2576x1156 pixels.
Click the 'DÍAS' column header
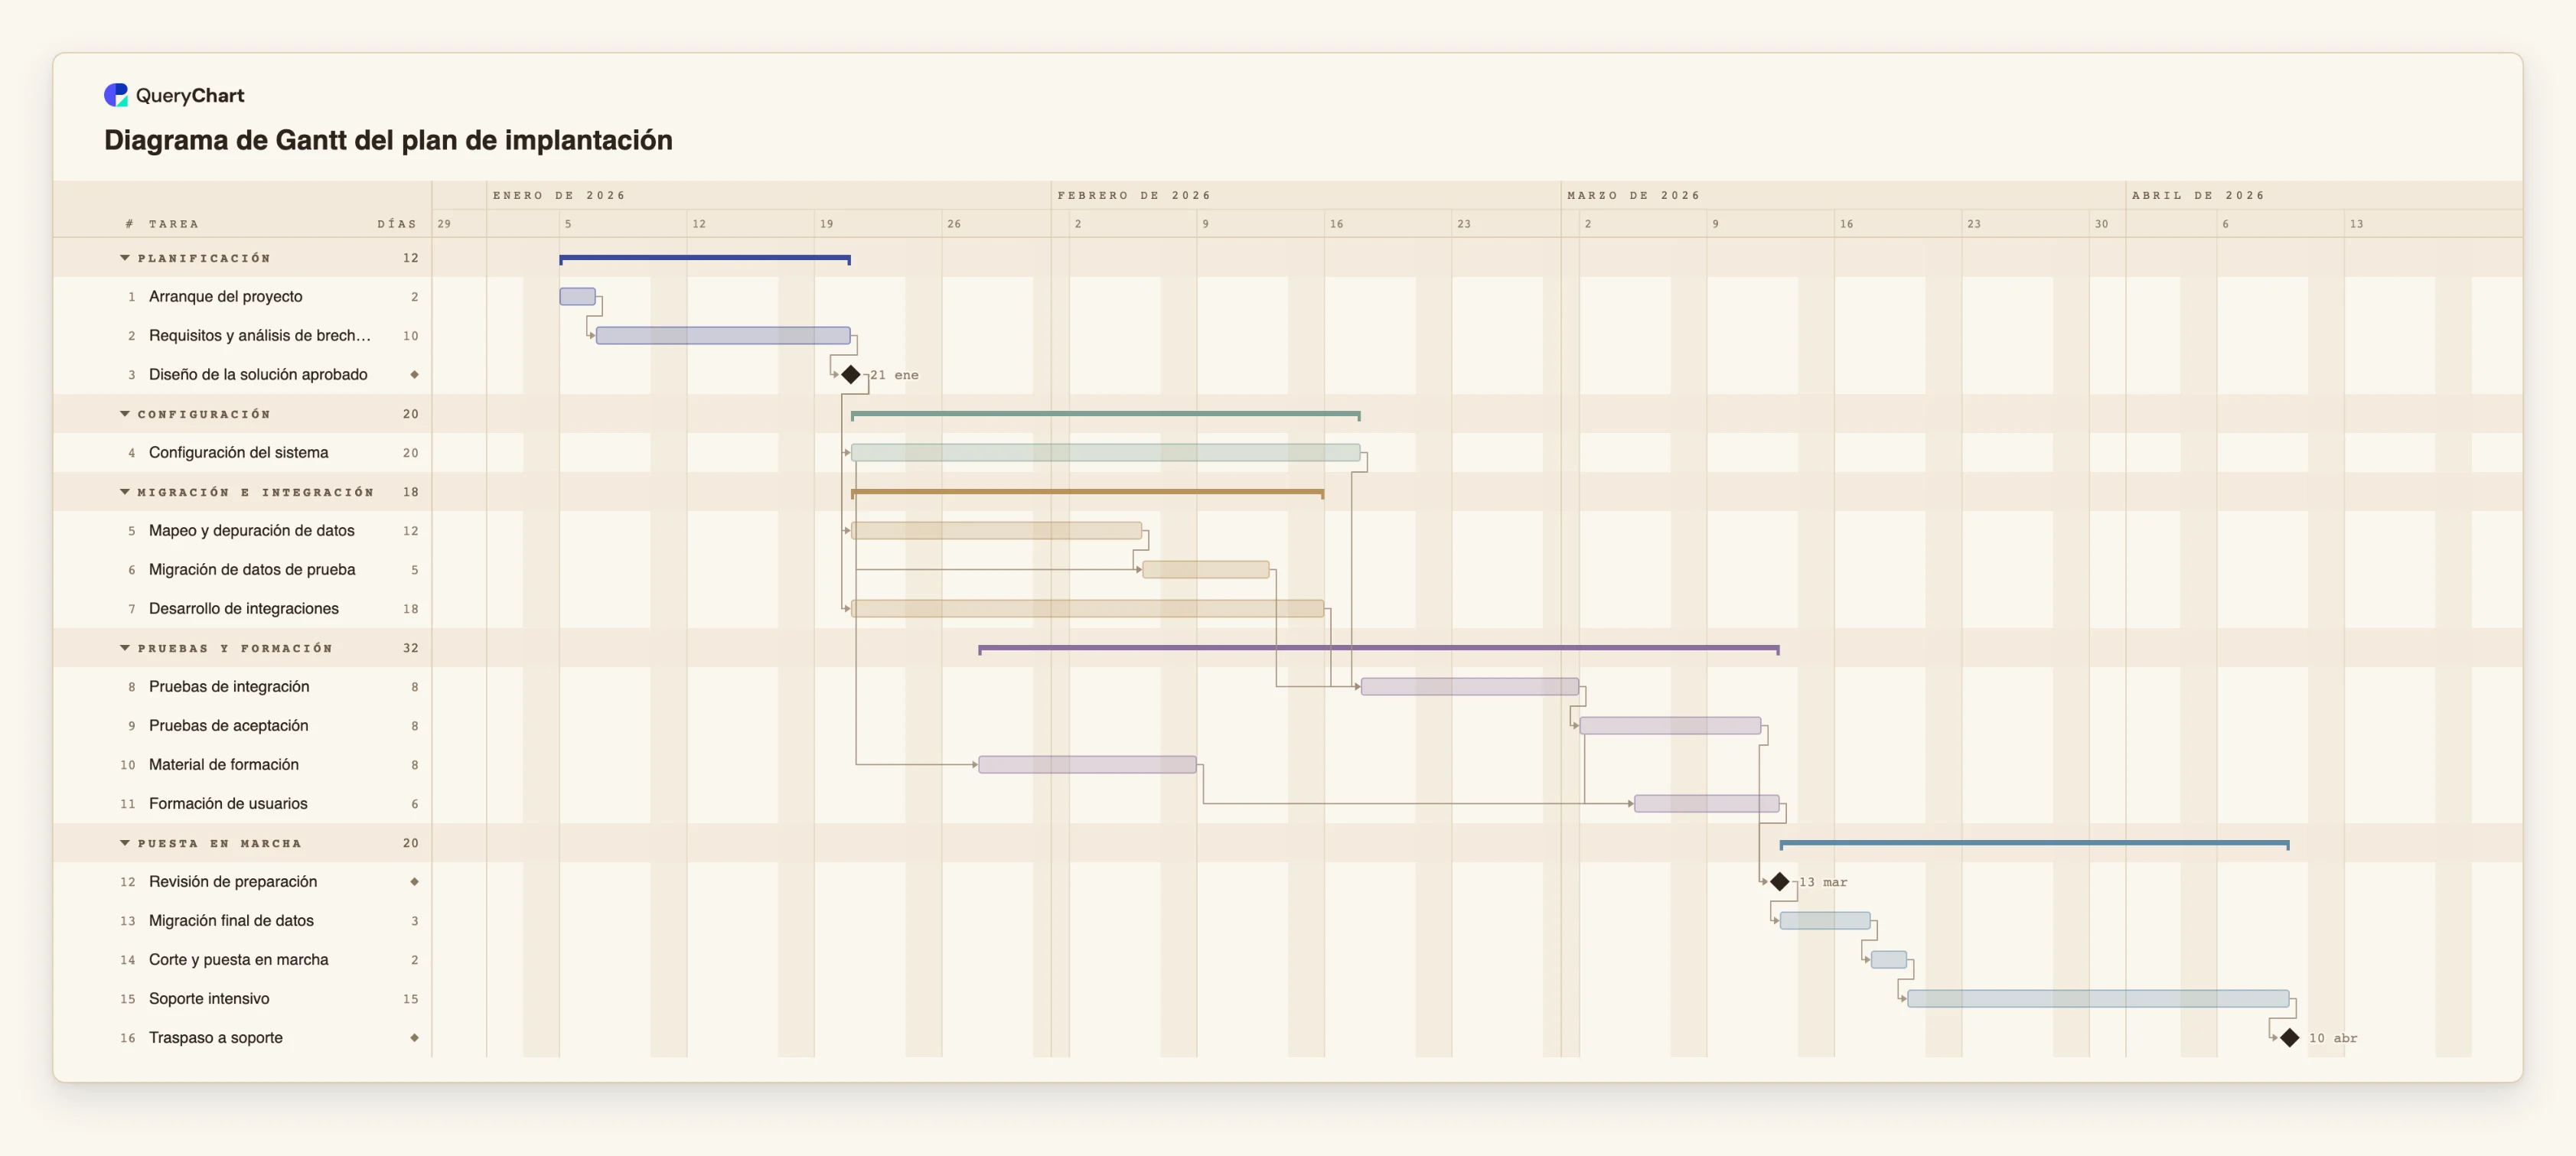(x=397, y=224)
